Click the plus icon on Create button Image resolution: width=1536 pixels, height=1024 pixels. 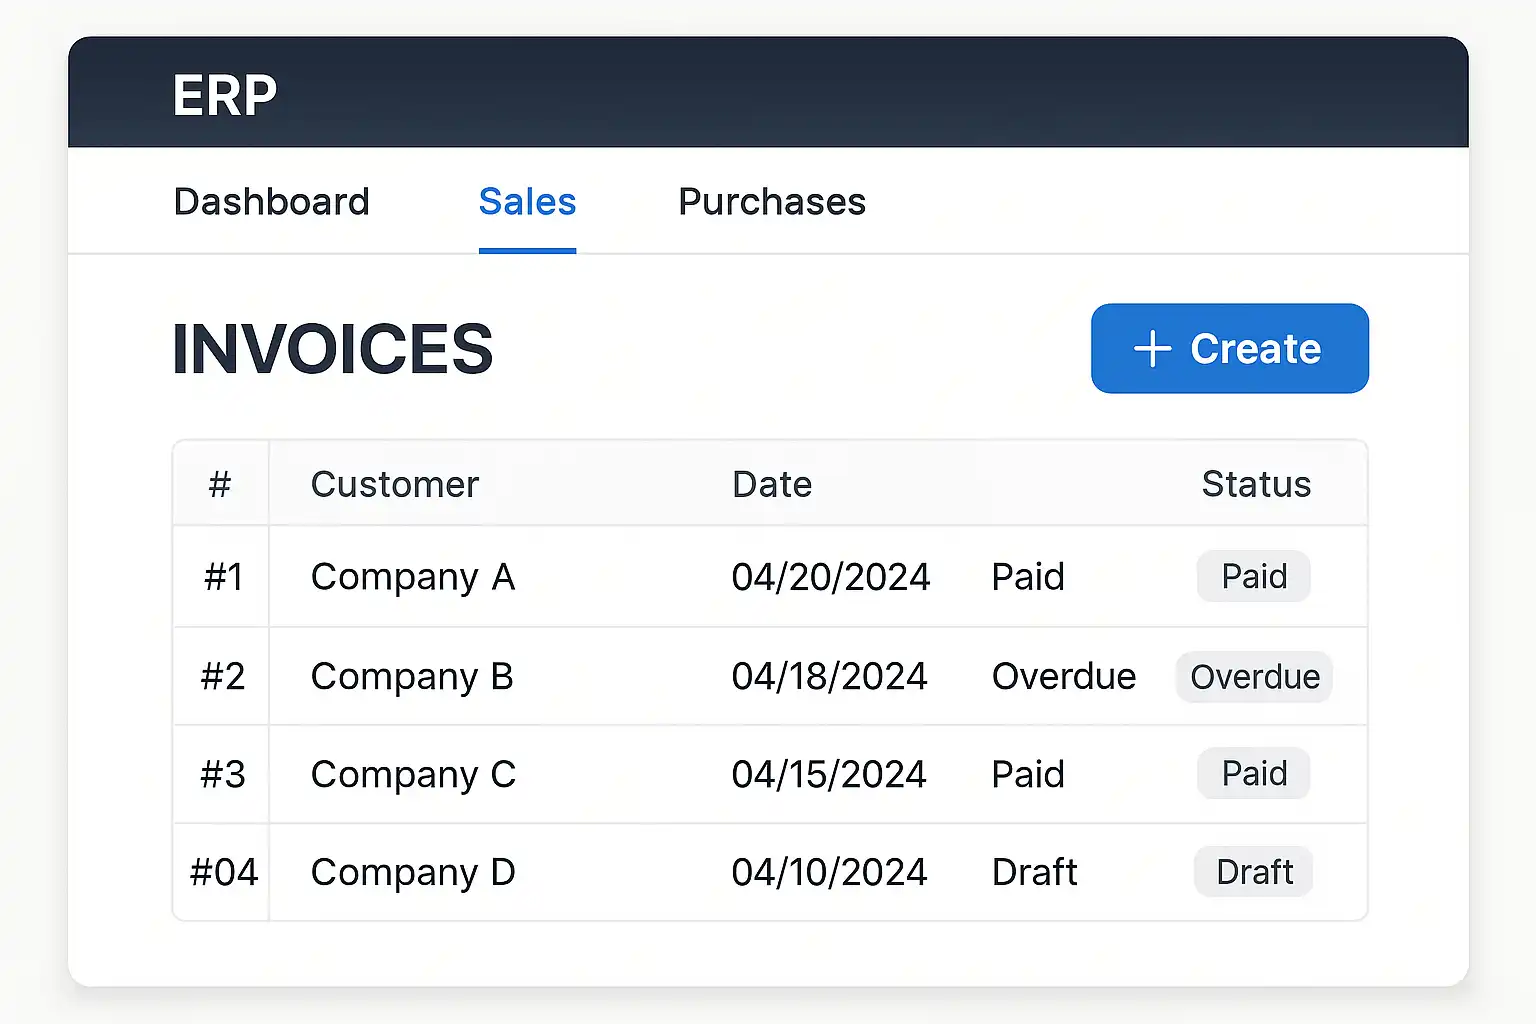click(1152, 349)
